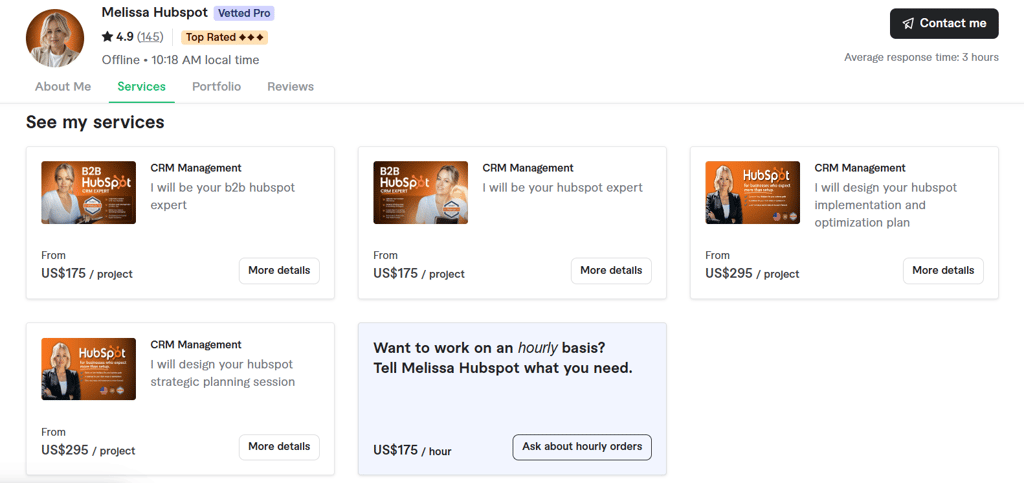
Task: Click the strategic planning session thumbnail
Action: coord(88,369)
